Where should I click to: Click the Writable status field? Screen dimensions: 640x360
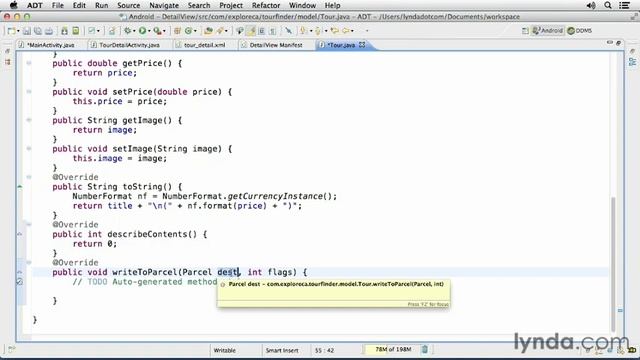225,350
